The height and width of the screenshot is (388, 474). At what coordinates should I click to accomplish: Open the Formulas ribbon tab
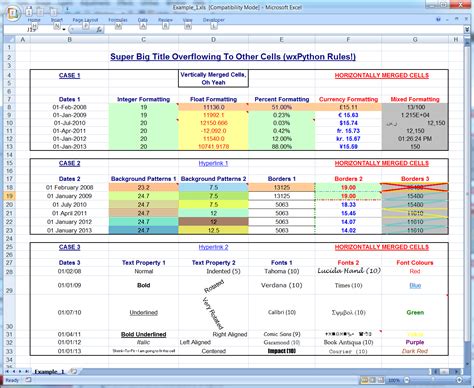118,20
